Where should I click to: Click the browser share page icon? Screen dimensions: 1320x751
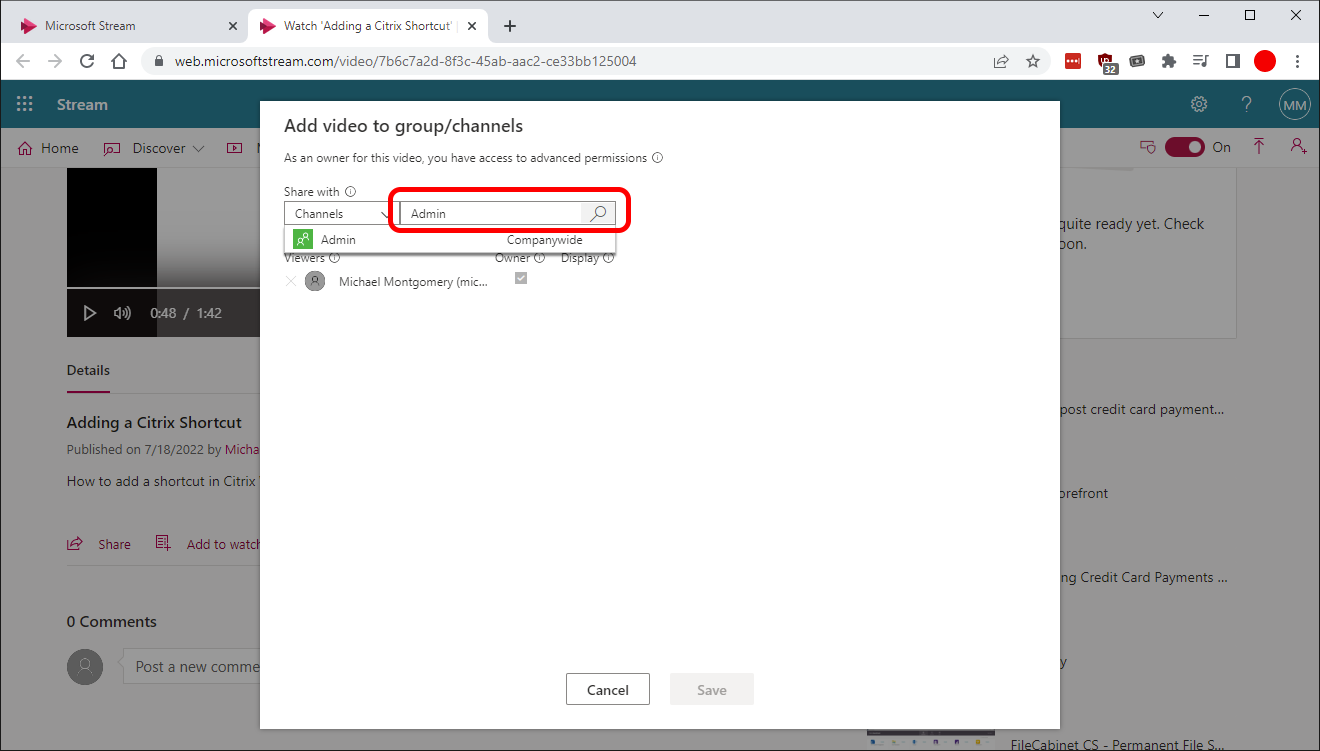click(1001, 62)
